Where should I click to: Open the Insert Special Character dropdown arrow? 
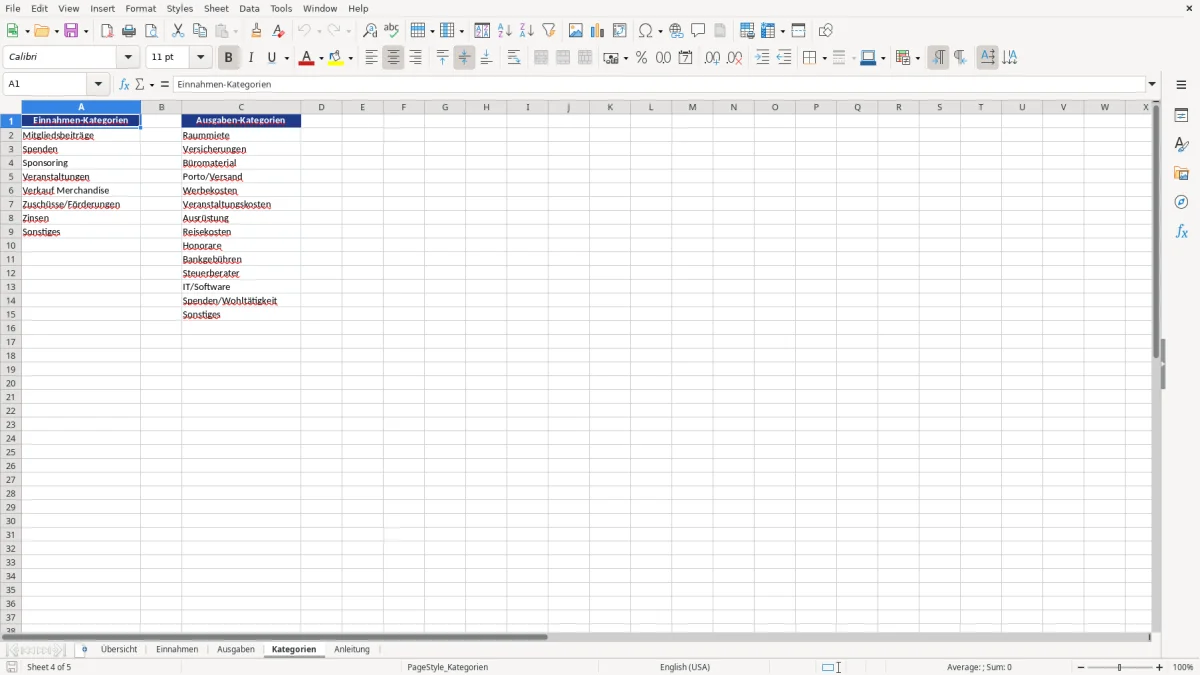click(x=660, y=31)
